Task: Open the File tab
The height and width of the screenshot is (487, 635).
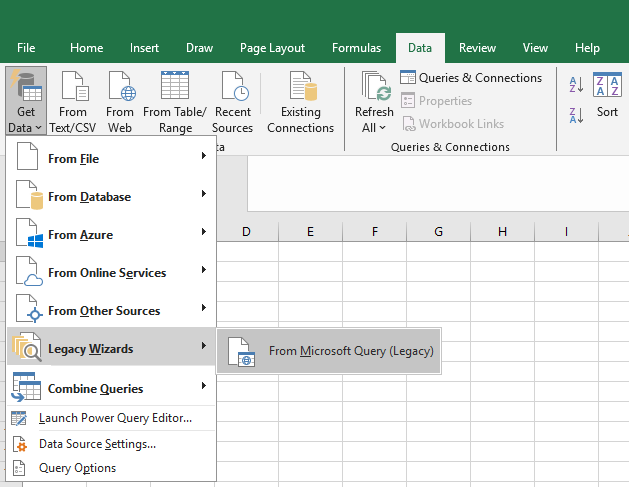Action: tap(26, 48)
